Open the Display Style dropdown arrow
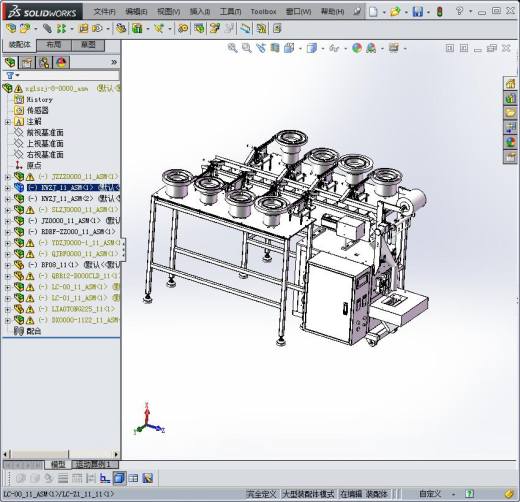 pos(323,49)
